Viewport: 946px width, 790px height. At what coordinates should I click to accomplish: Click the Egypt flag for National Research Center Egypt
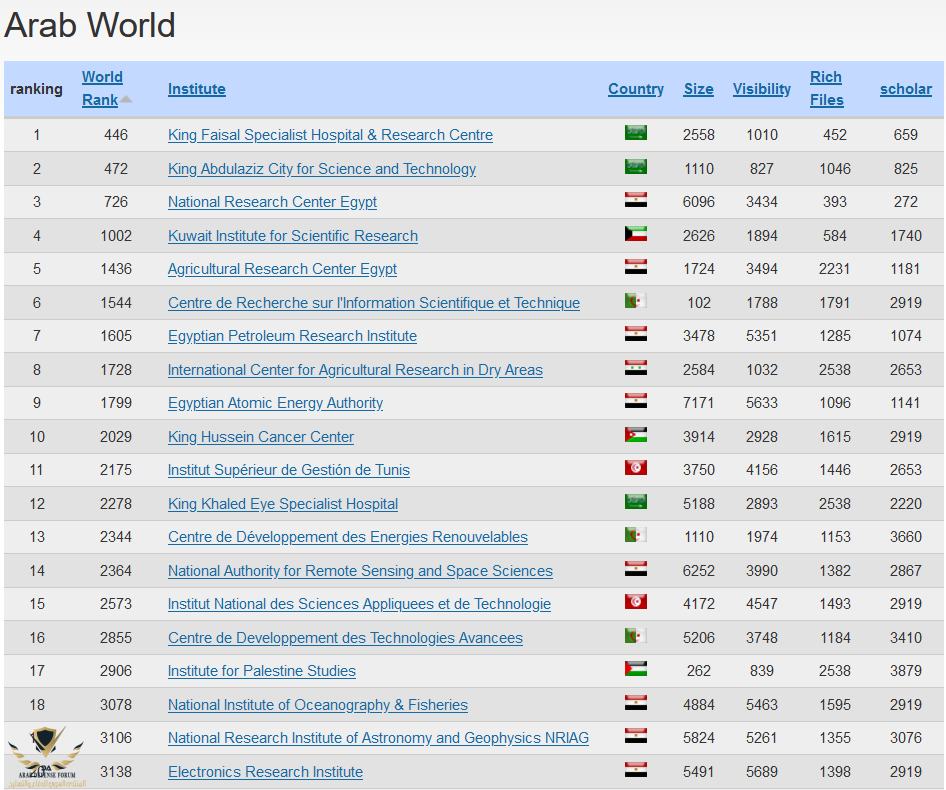(x=636, y=200)
